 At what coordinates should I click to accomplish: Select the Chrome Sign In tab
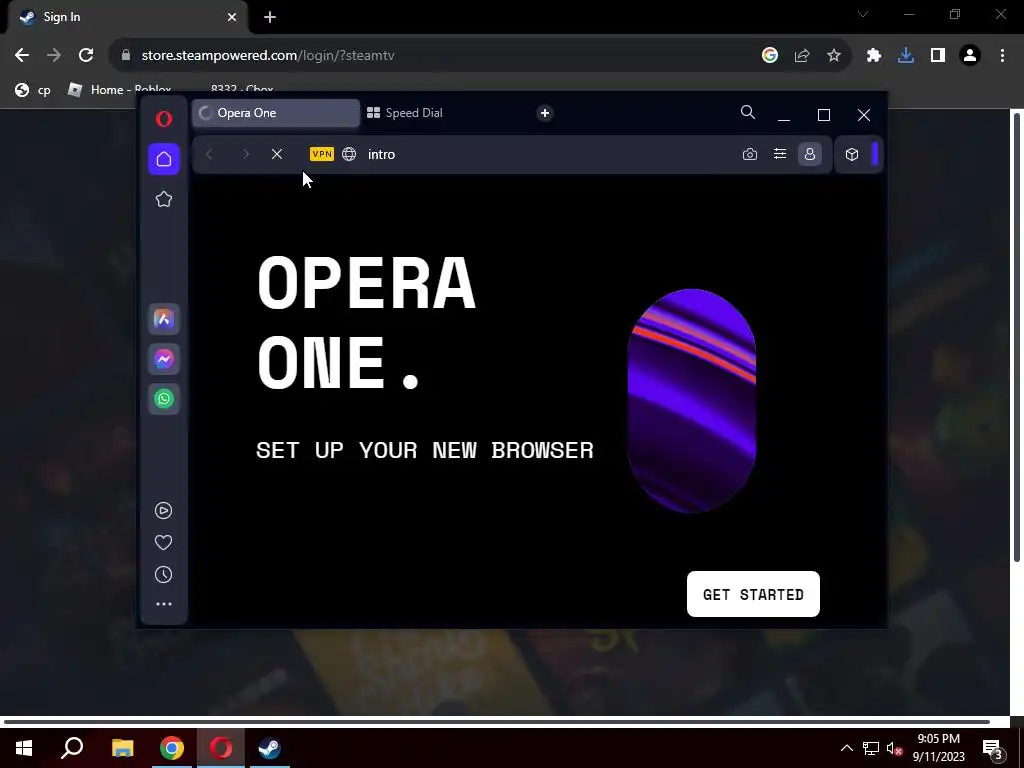pos(127,18)
